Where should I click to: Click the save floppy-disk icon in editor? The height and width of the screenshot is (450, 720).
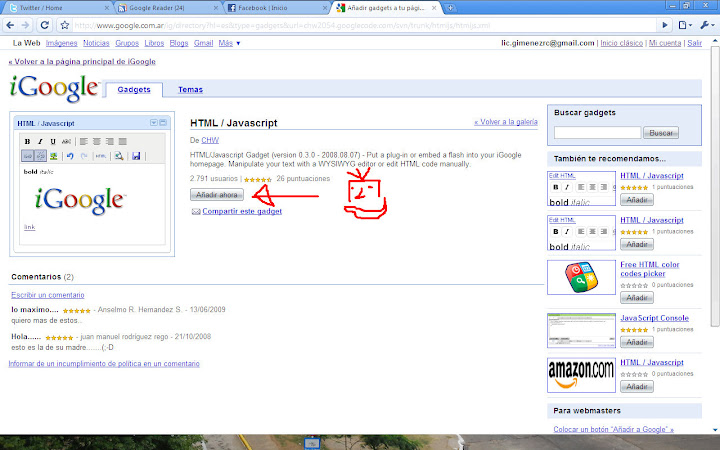click(136, 156)
